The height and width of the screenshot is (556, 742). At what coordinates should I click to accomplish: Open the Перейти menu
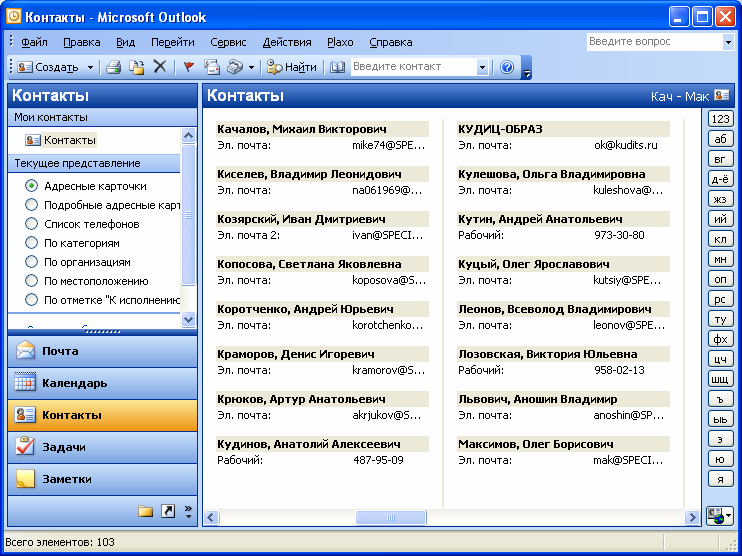tap(173, 42)
